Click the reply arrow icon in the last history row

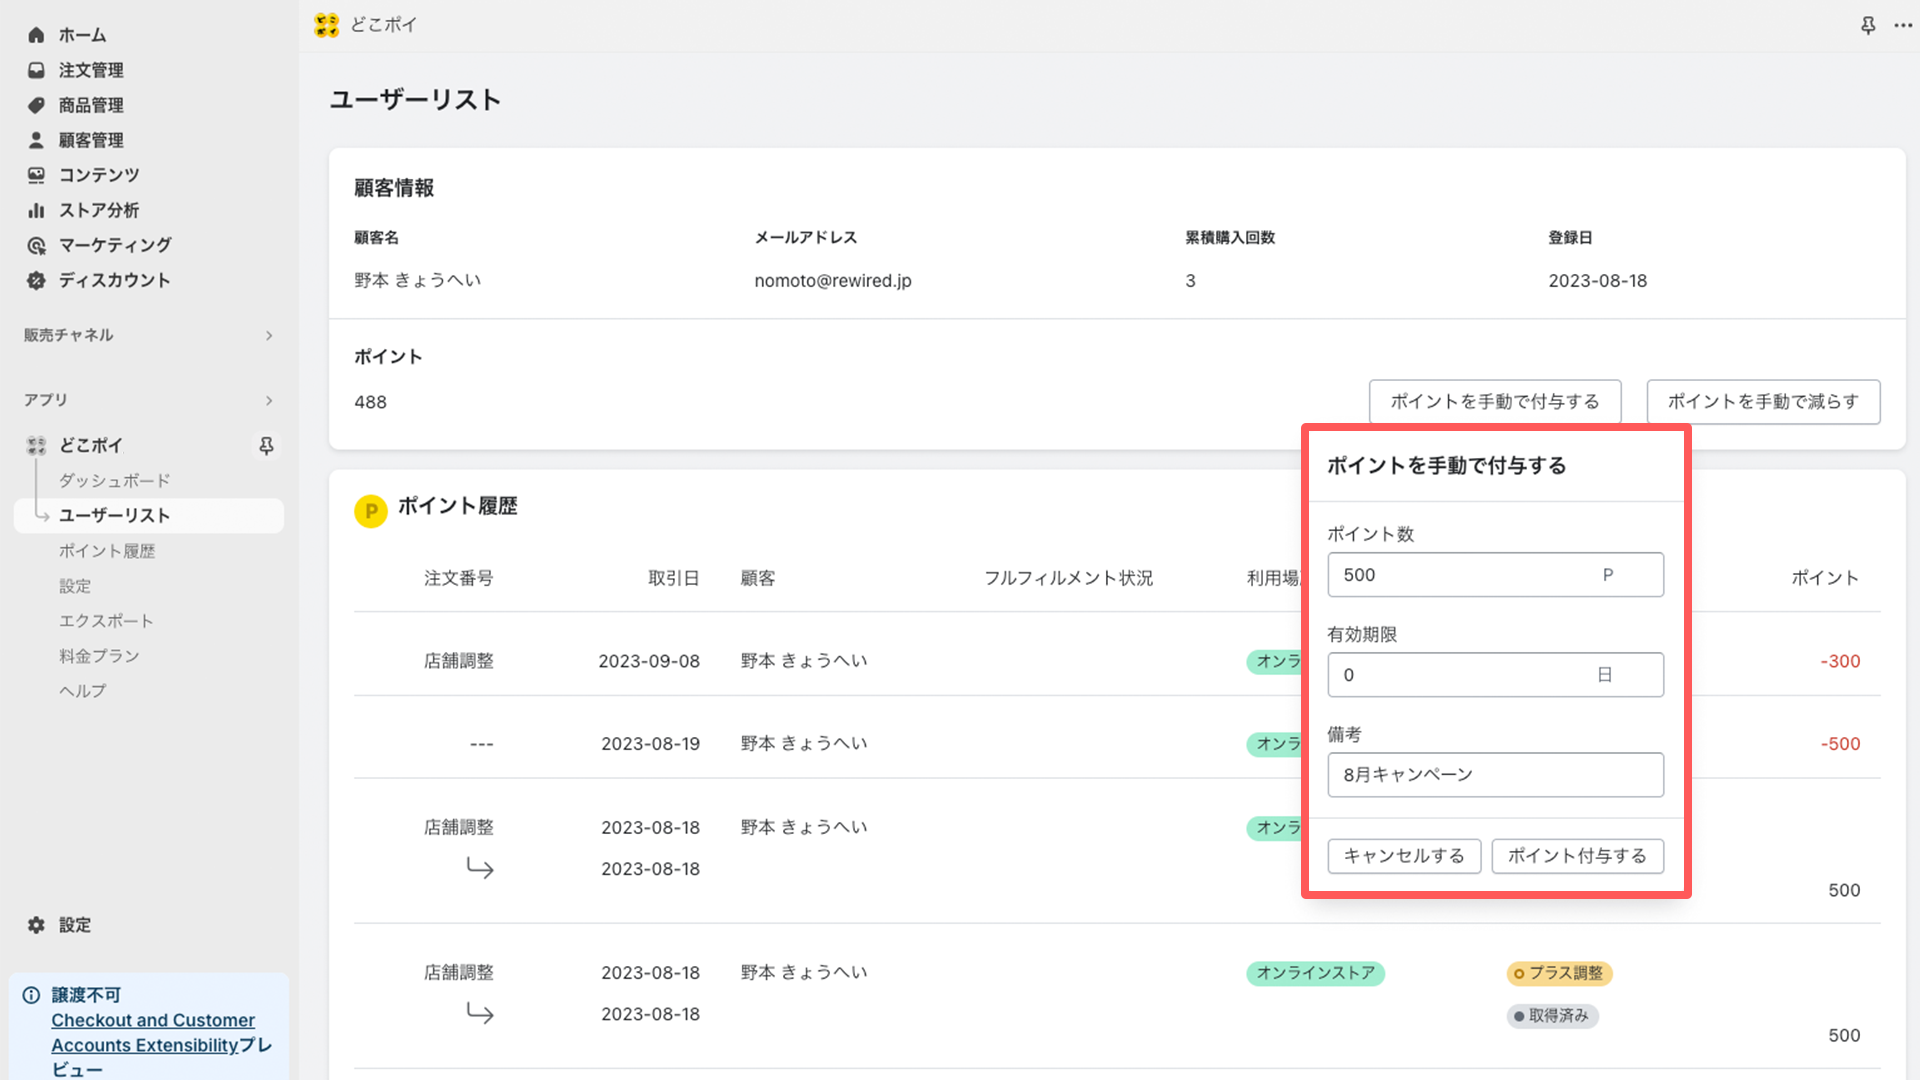coord(480,1013)
